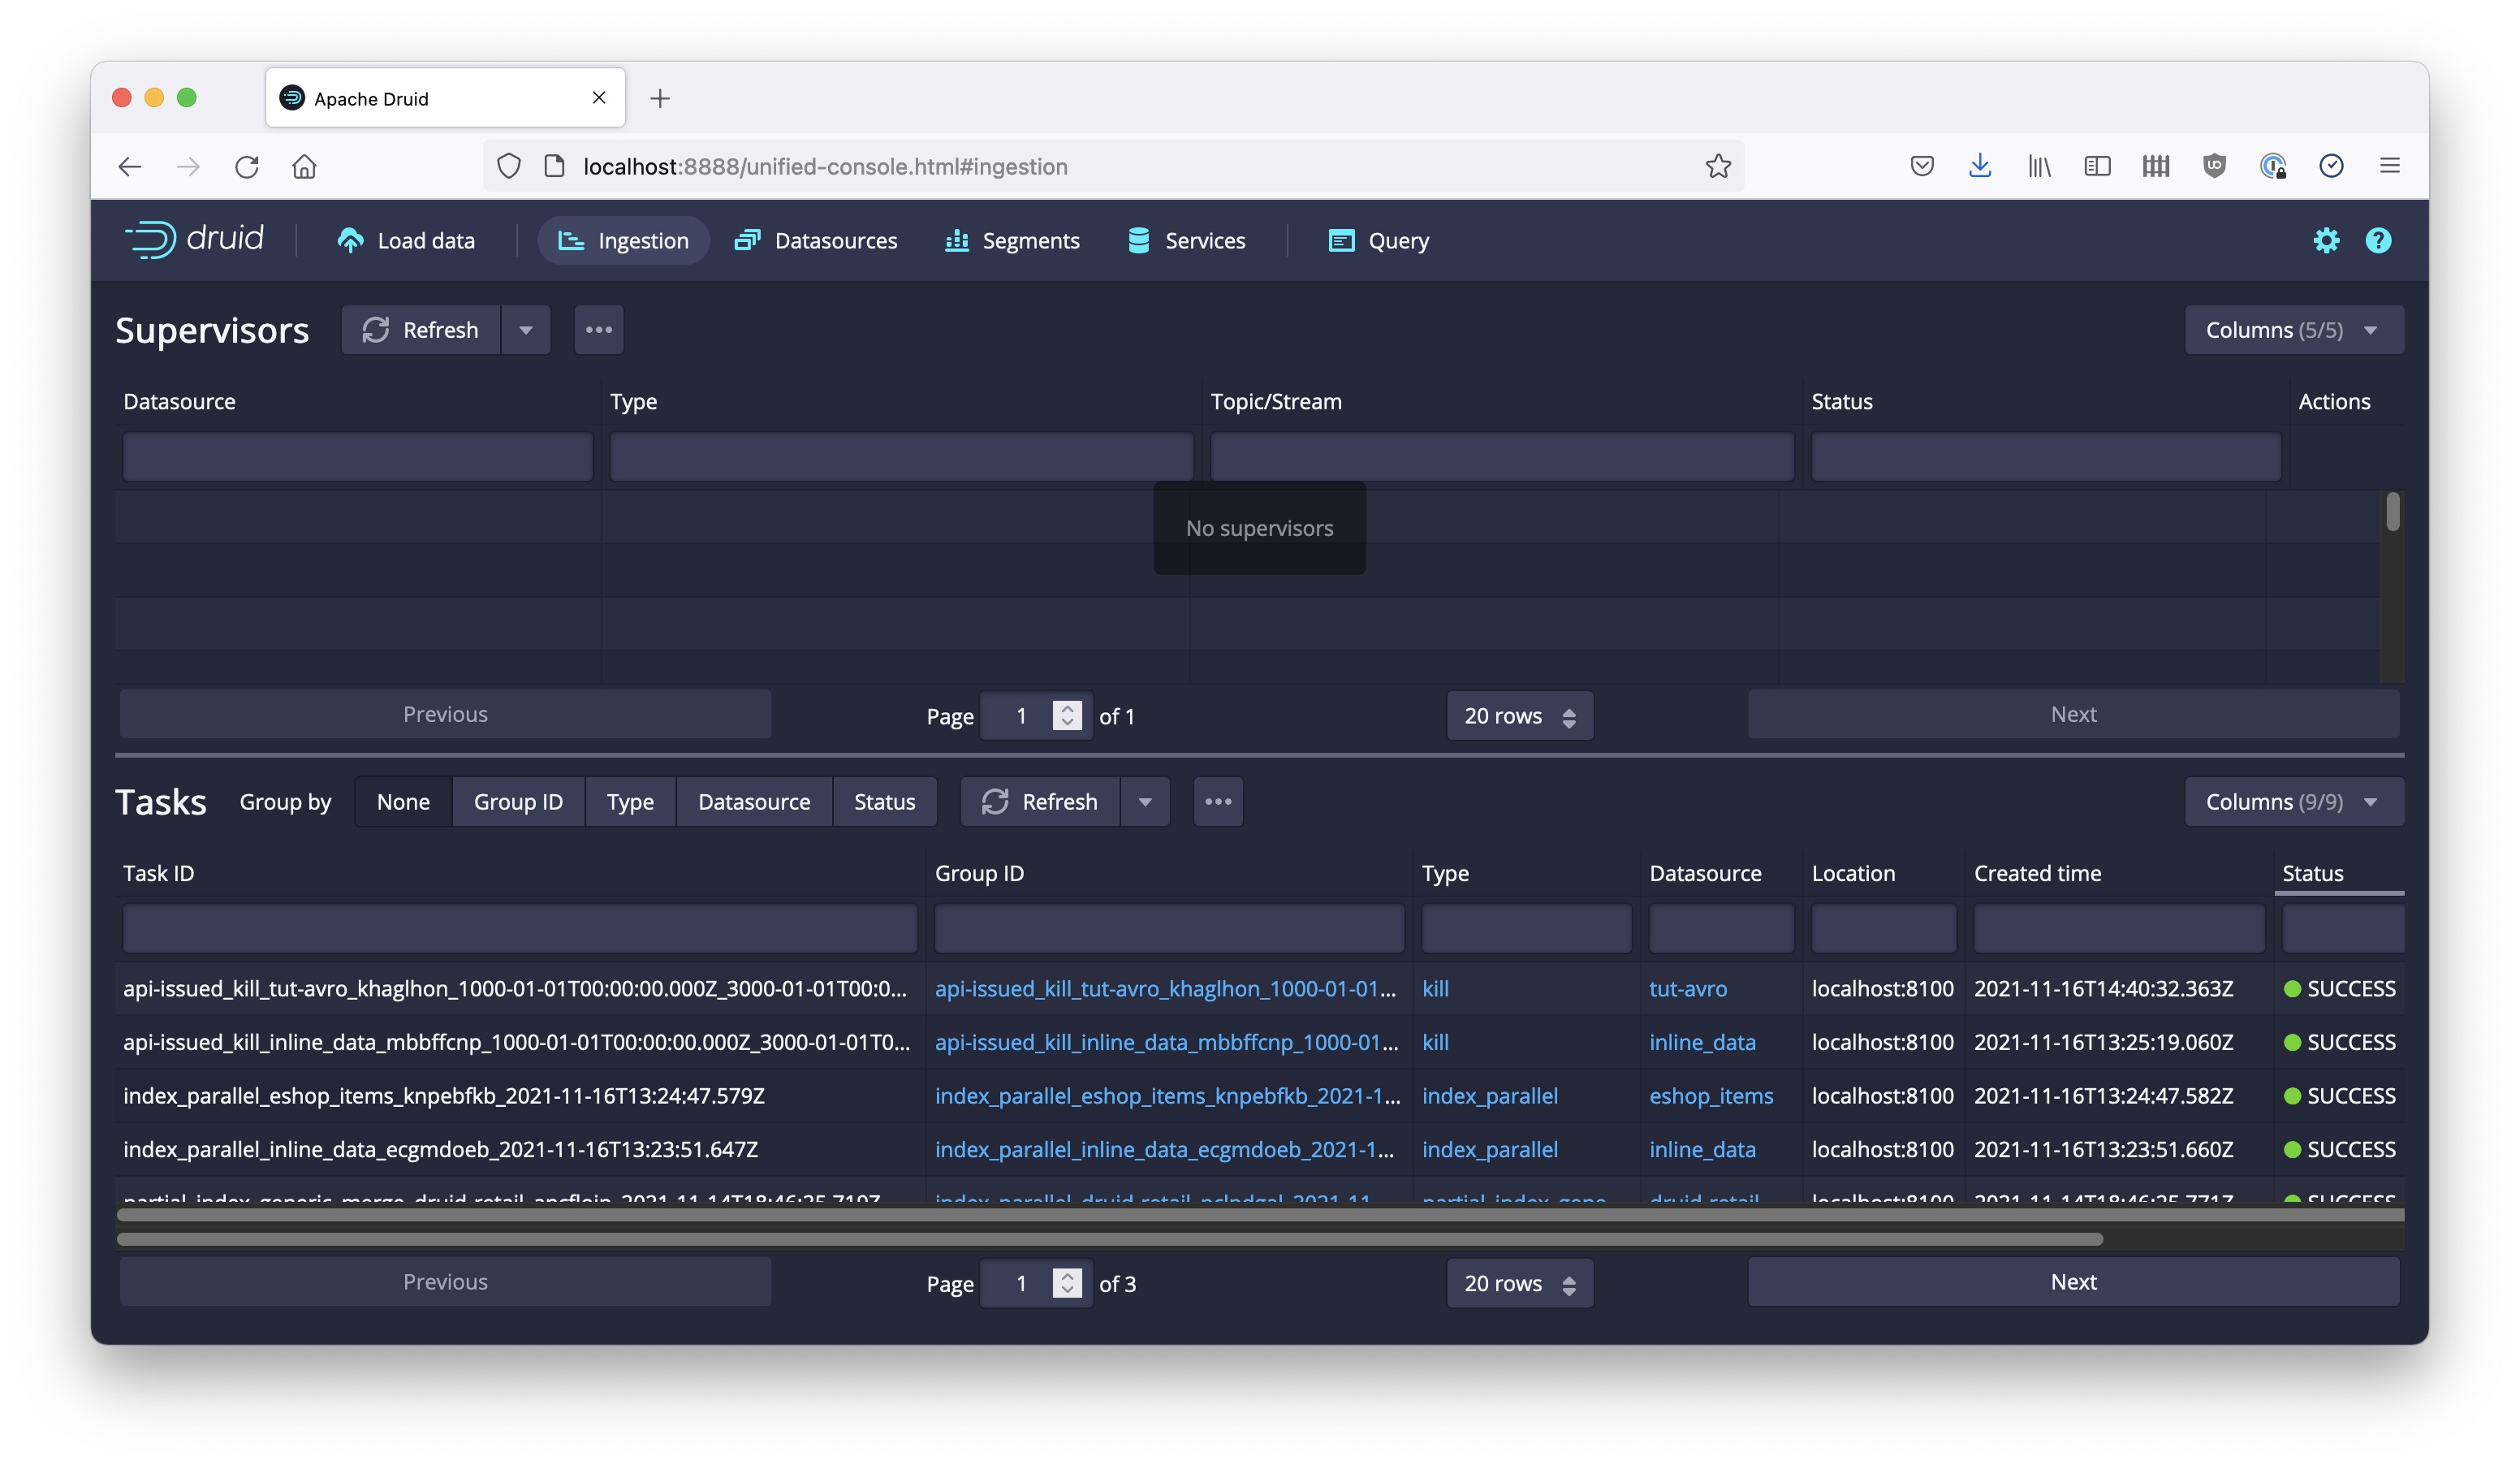Open Tasks more actions ellipsis

1217,802
